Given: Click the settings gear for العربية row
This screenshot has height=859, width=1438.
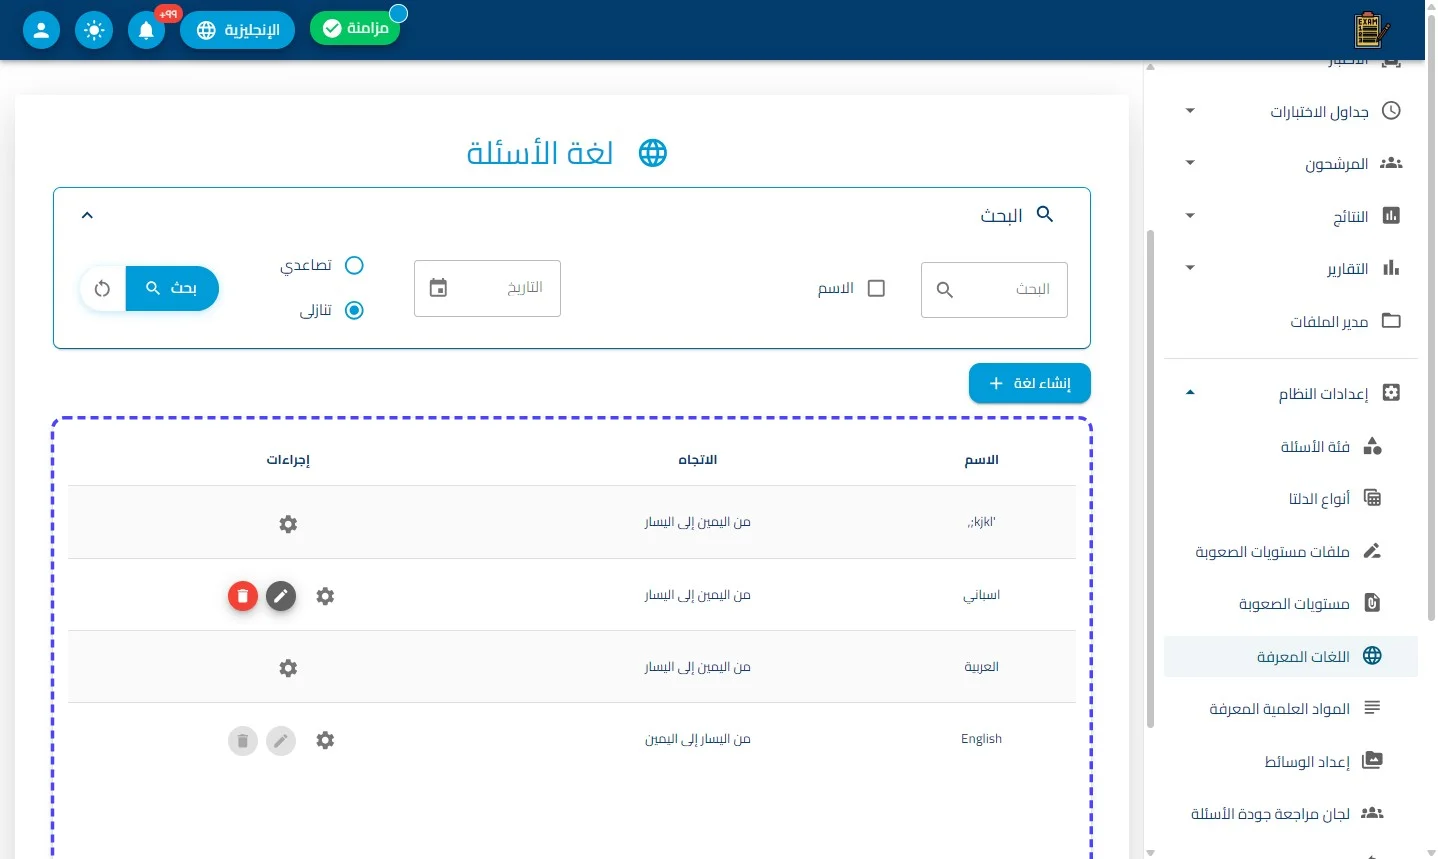Looking at the screenshot, I should pos(288,668).
